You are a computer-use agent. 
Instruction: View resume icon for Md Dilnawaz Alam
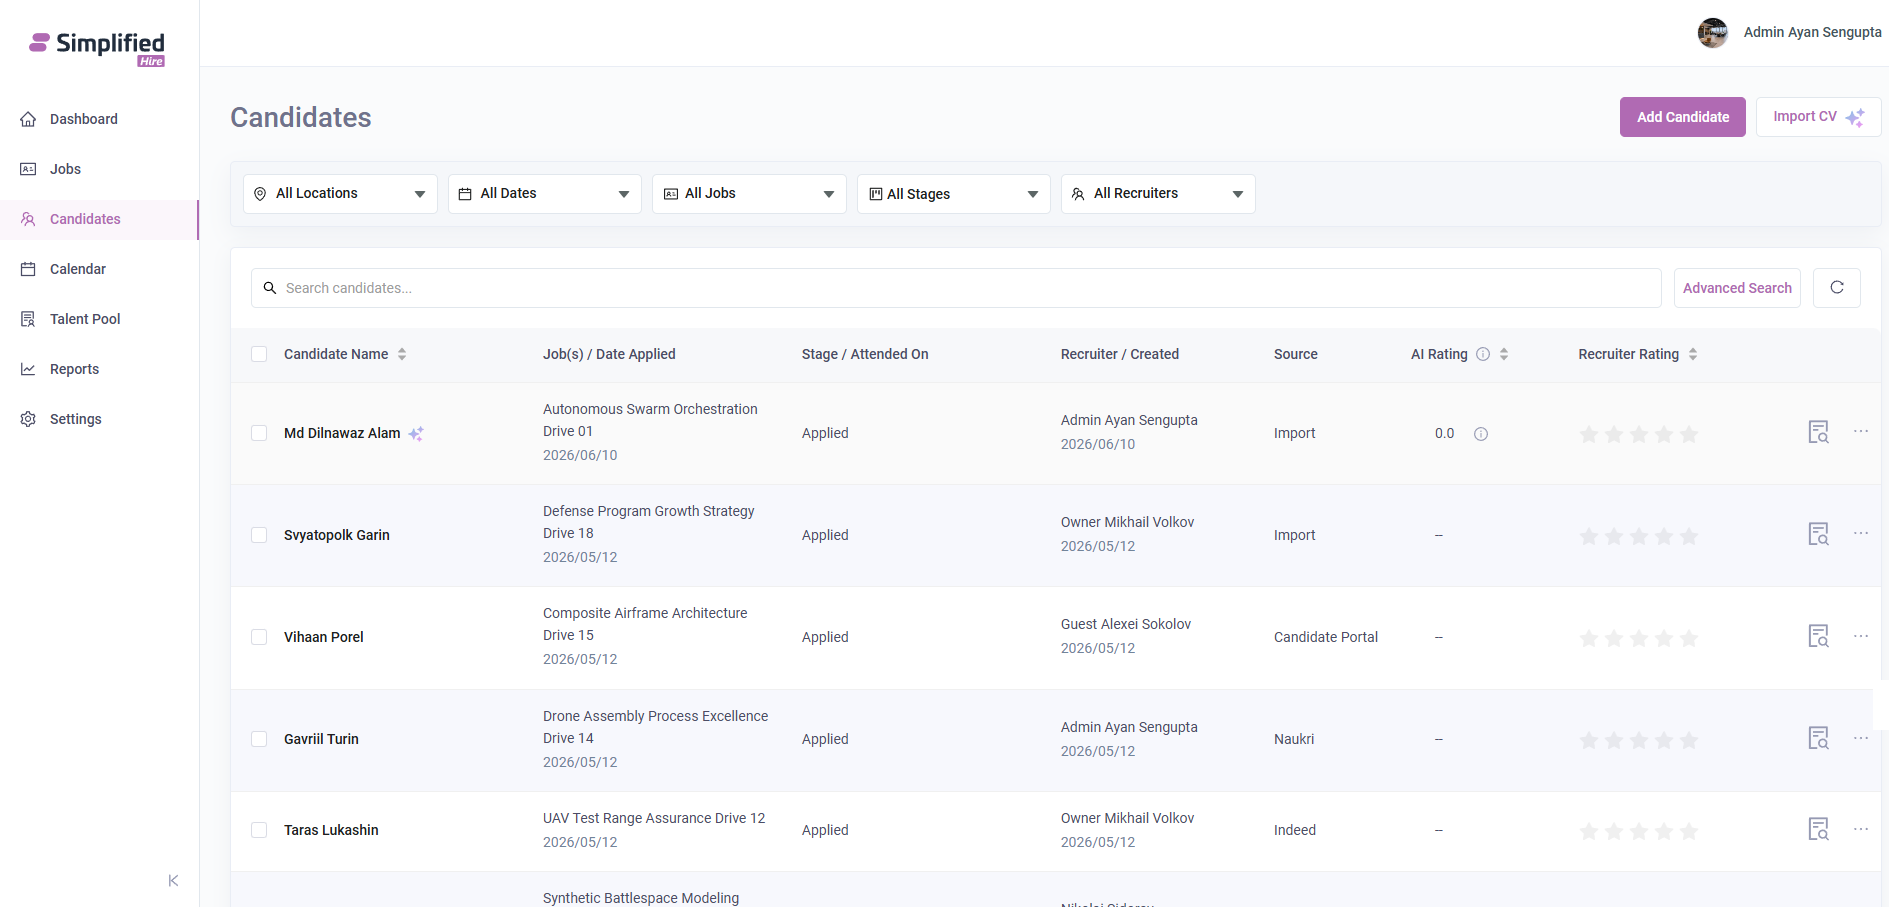pos(1819,432)
